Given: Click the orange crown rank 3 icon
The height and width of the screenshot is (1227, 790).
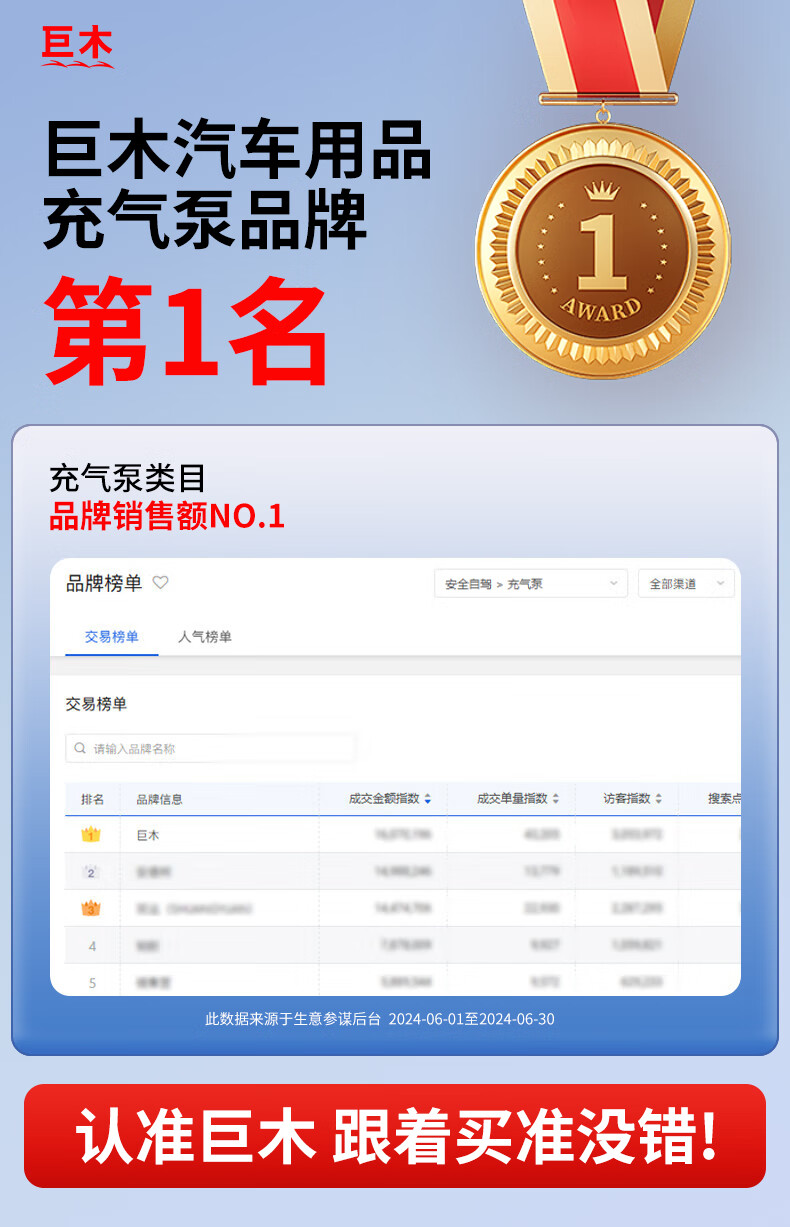Looking at the screenshot, I should tap(91, 908).
